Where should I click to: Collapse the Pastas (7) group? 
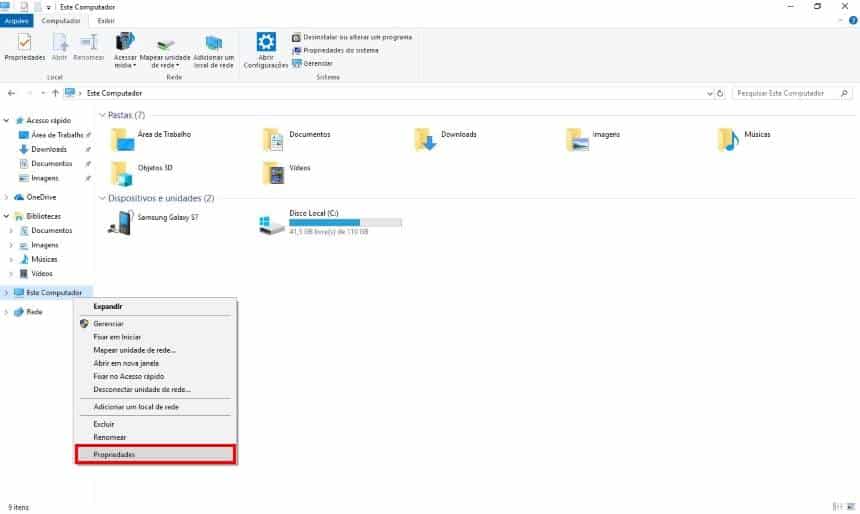pyautogui.click(x=102, y=115)
